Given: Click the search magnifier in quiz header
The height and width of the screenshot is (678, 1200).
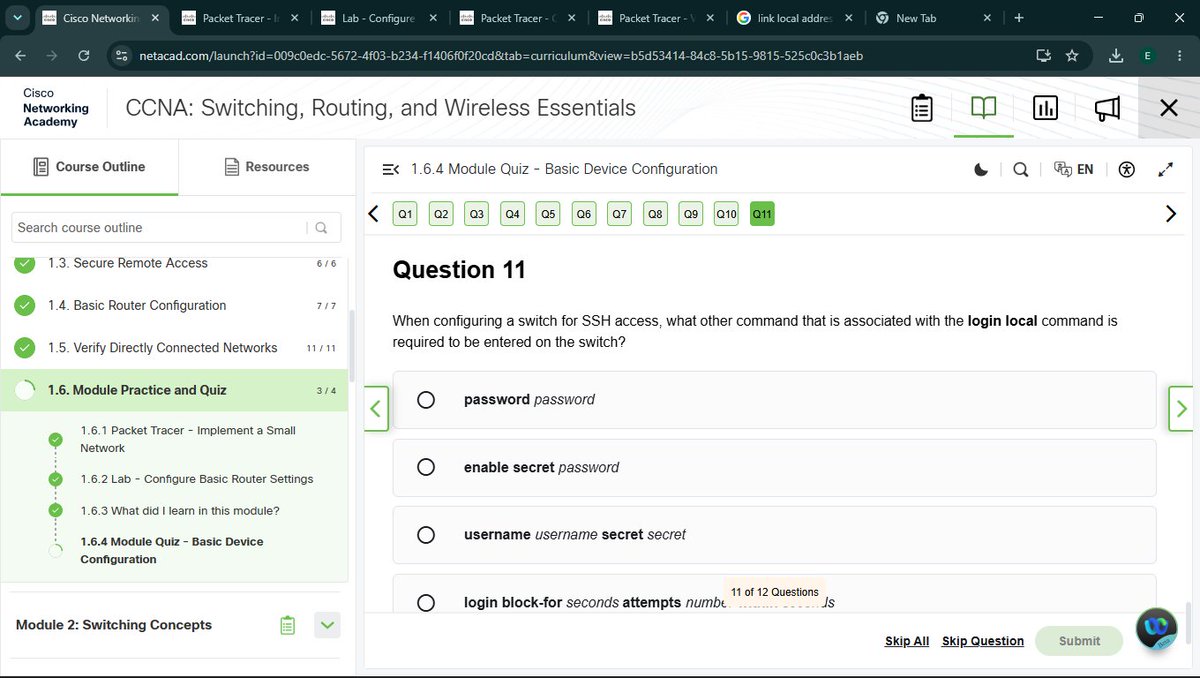Looking at the screenshot, I should [x=1020, y=170].
